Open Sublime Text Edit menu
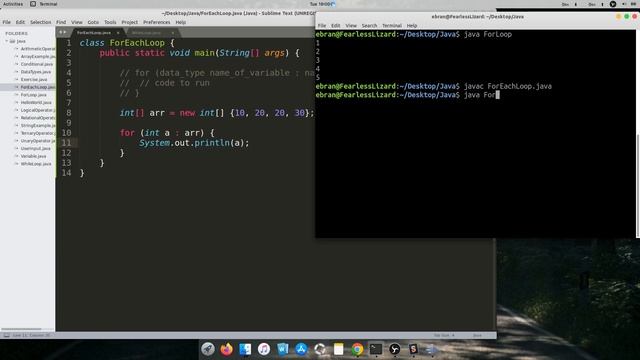Screen dimensions: 640x360 (x=20, y=22)
